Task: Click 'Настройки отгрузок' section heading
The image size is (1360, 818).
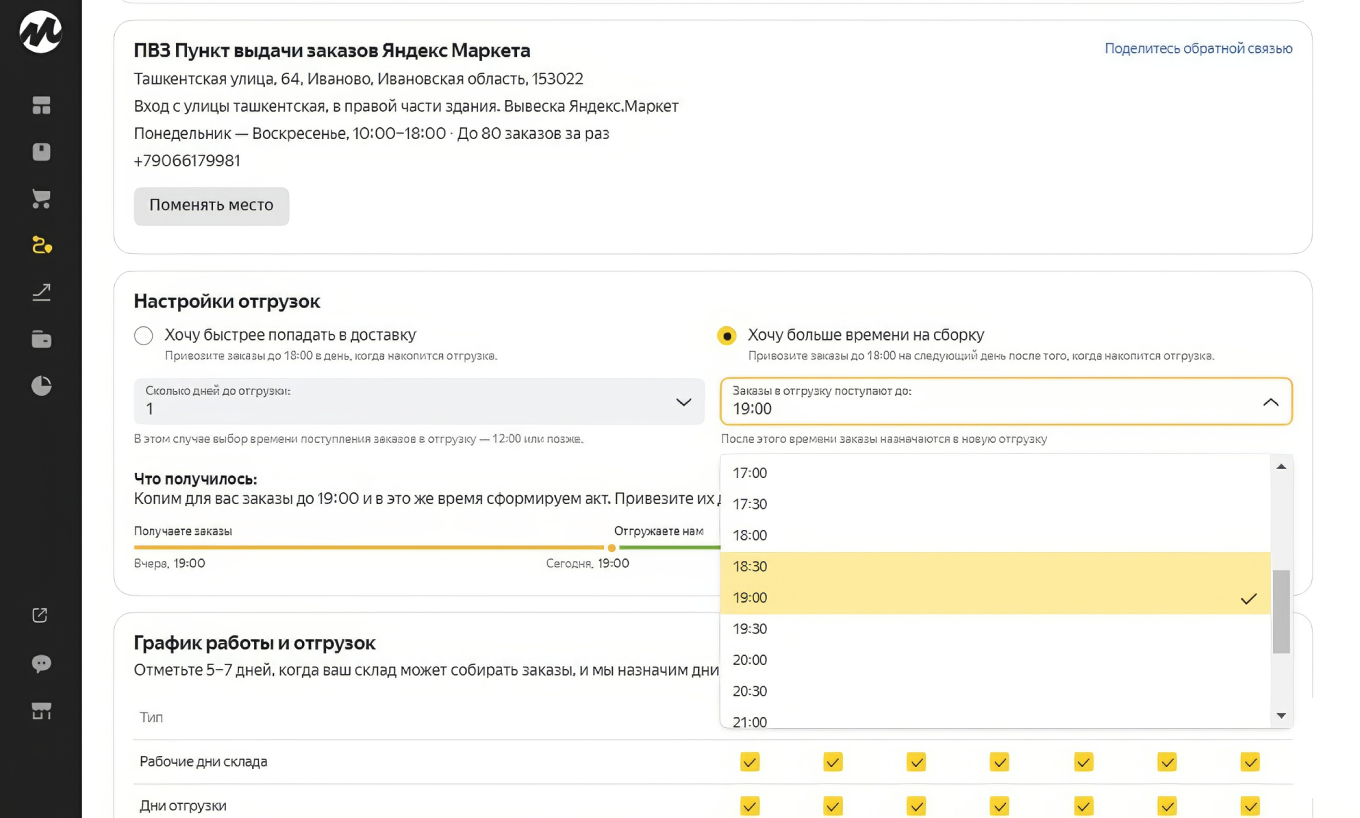Action: (227, 301)
